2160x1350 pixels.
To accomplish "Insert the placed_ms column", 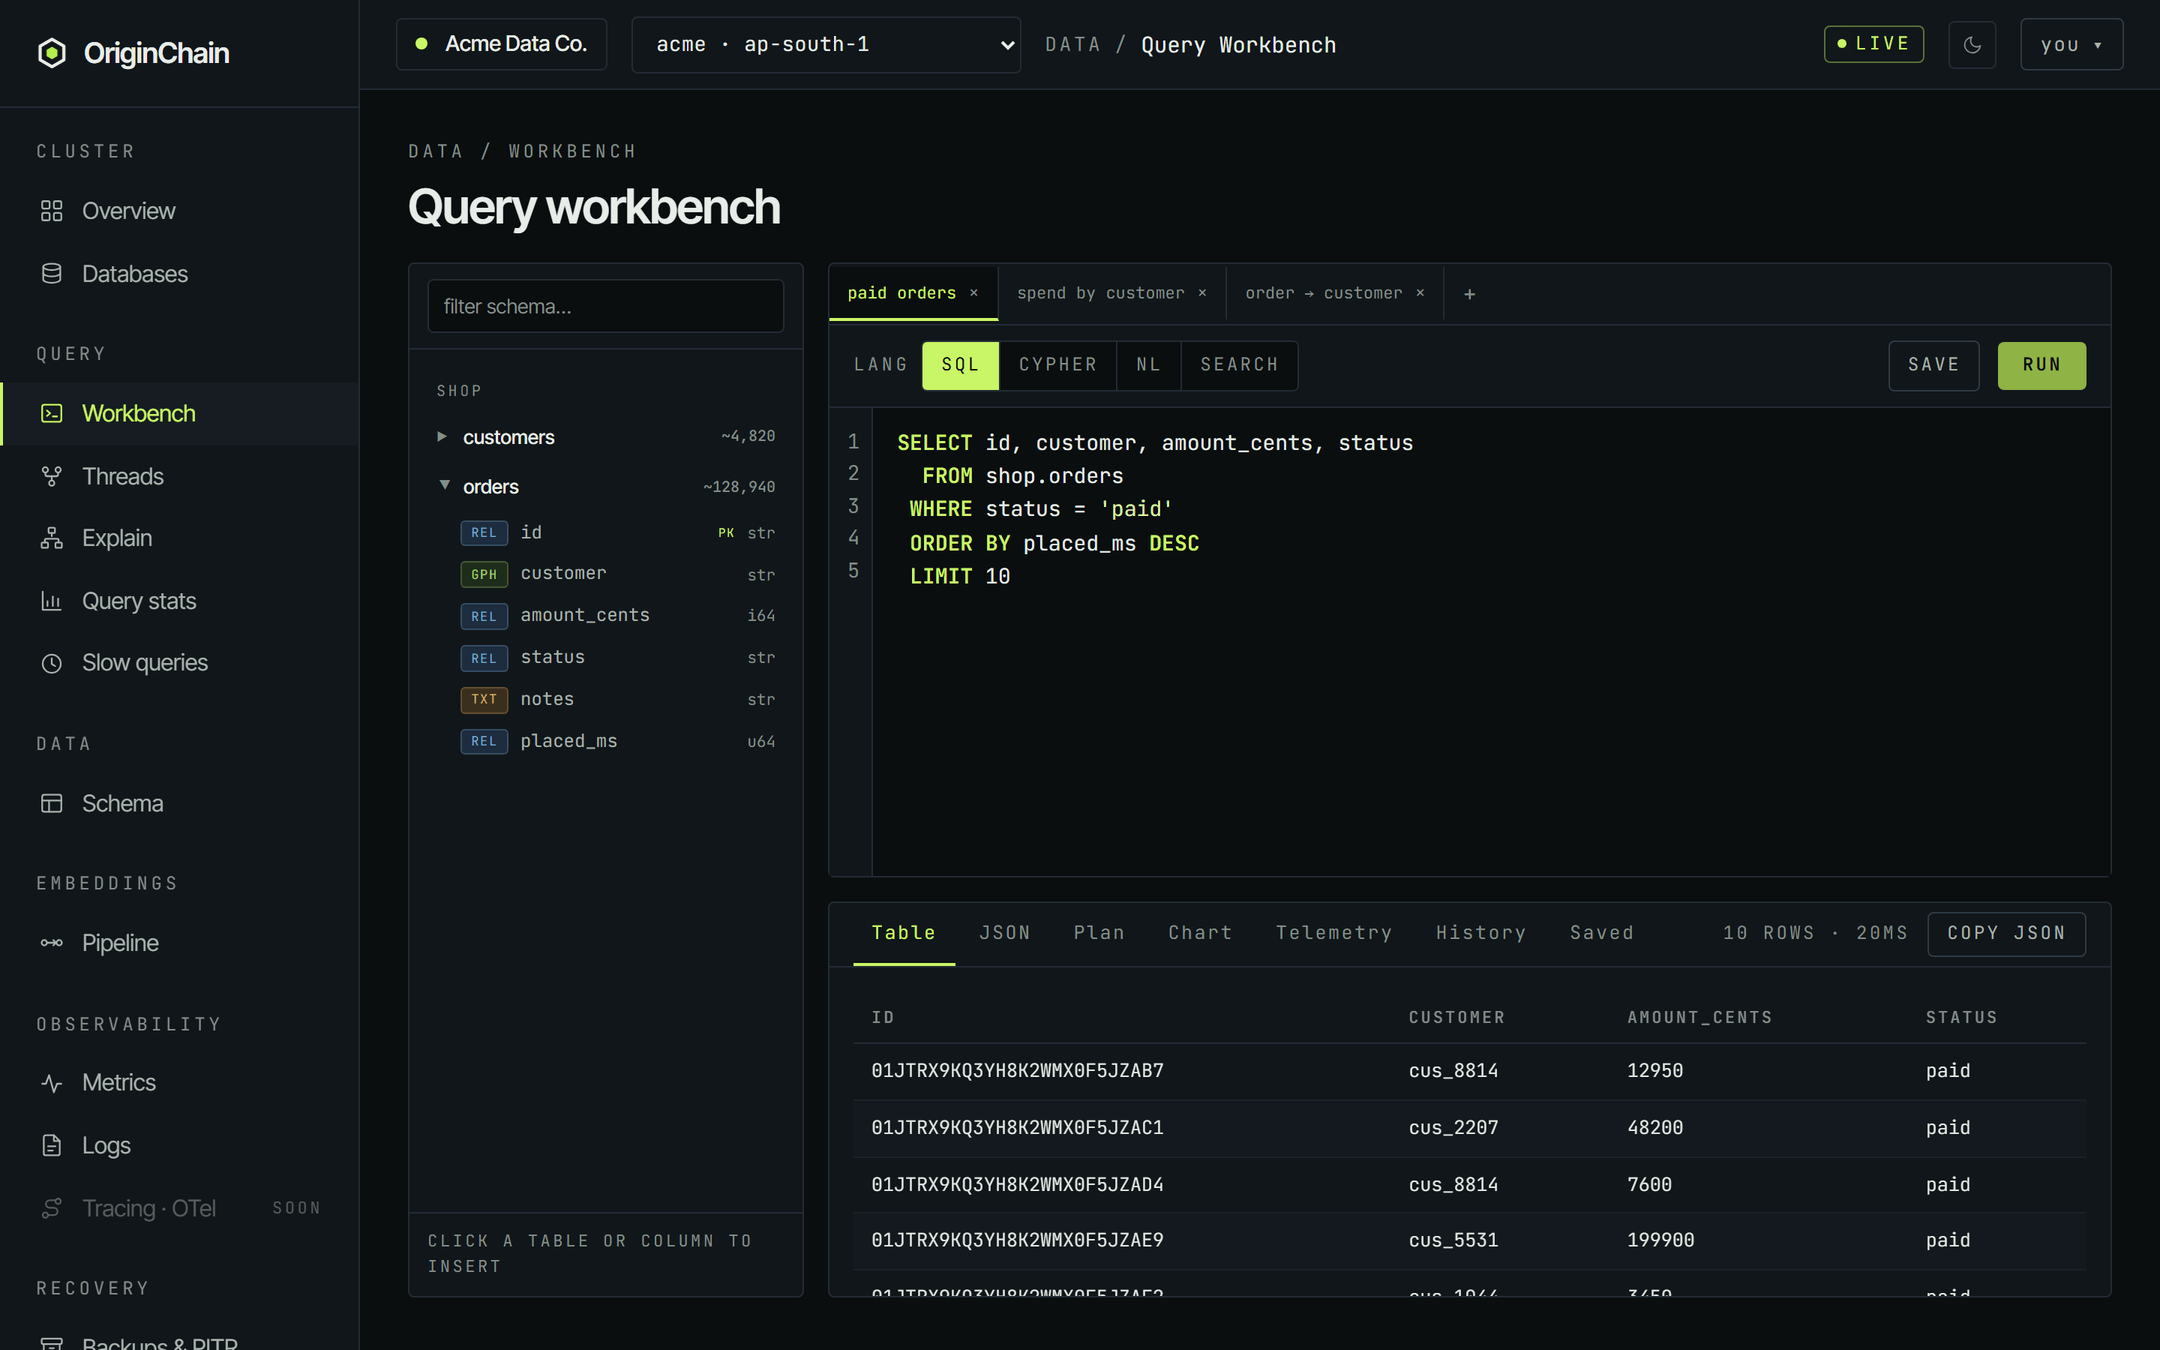I will click(x=618, y=741).
